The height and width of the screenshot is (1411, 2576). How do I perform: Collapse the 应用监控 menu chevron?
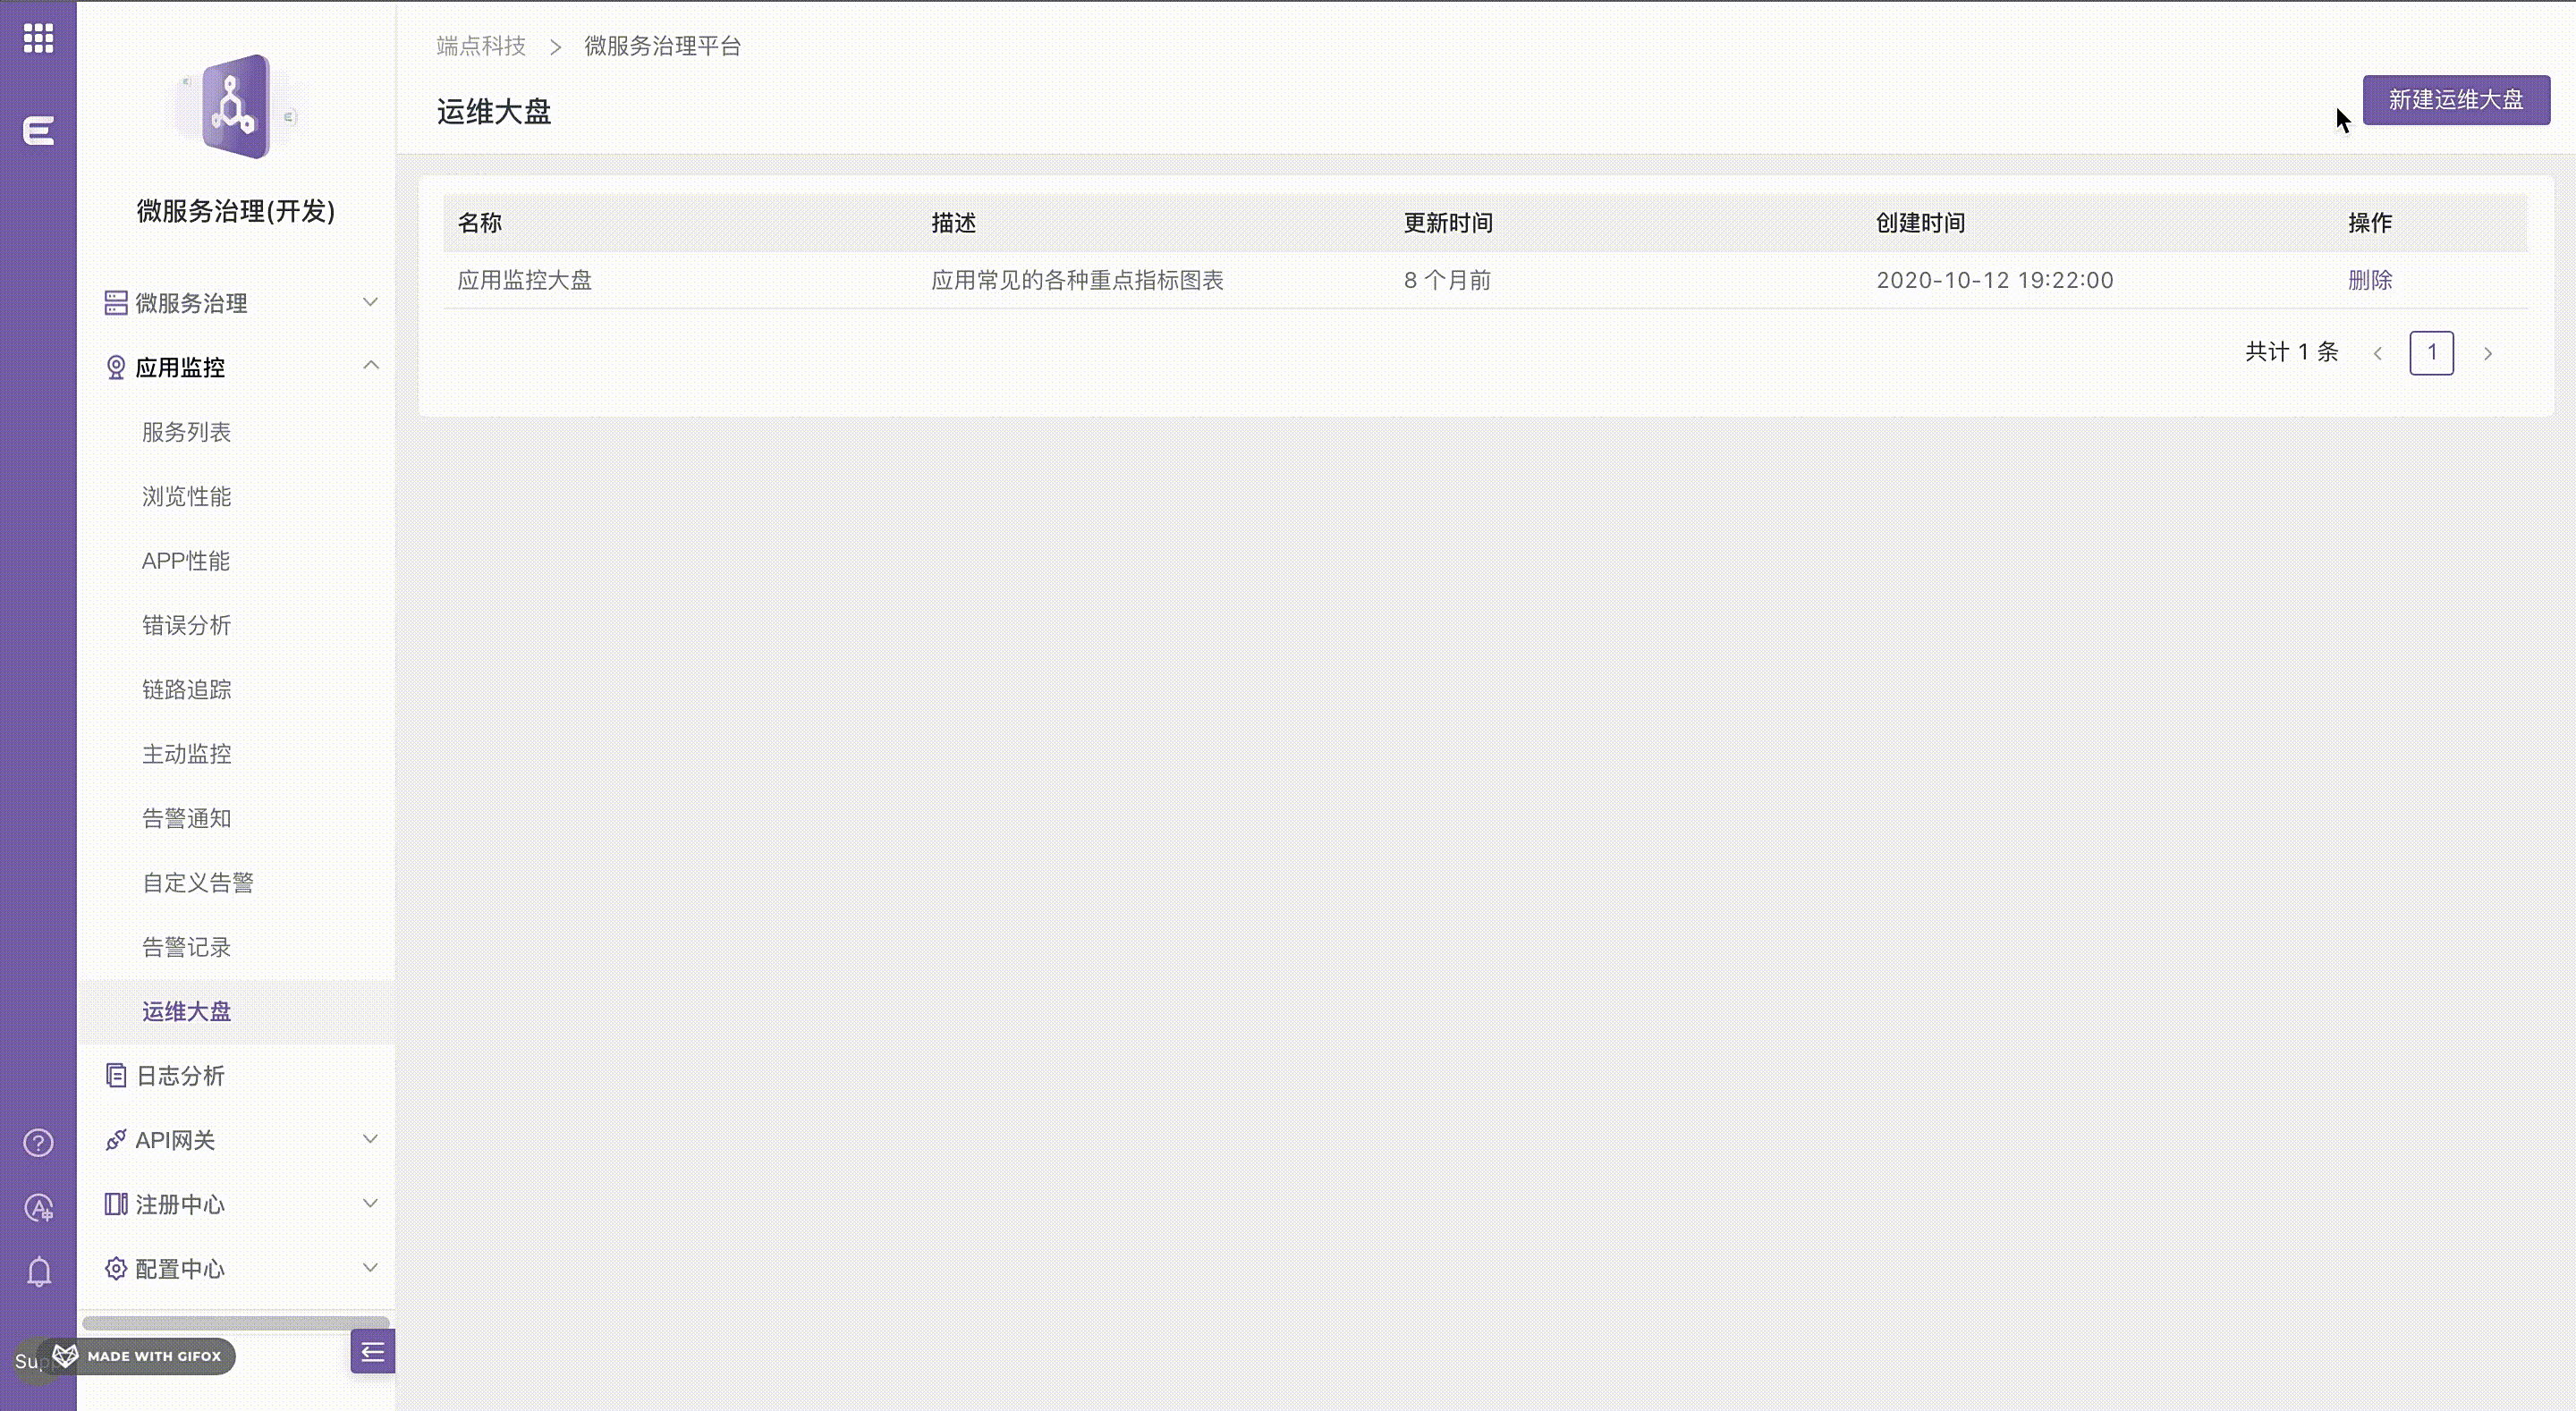pyautogui.click(x=370, y=366)
